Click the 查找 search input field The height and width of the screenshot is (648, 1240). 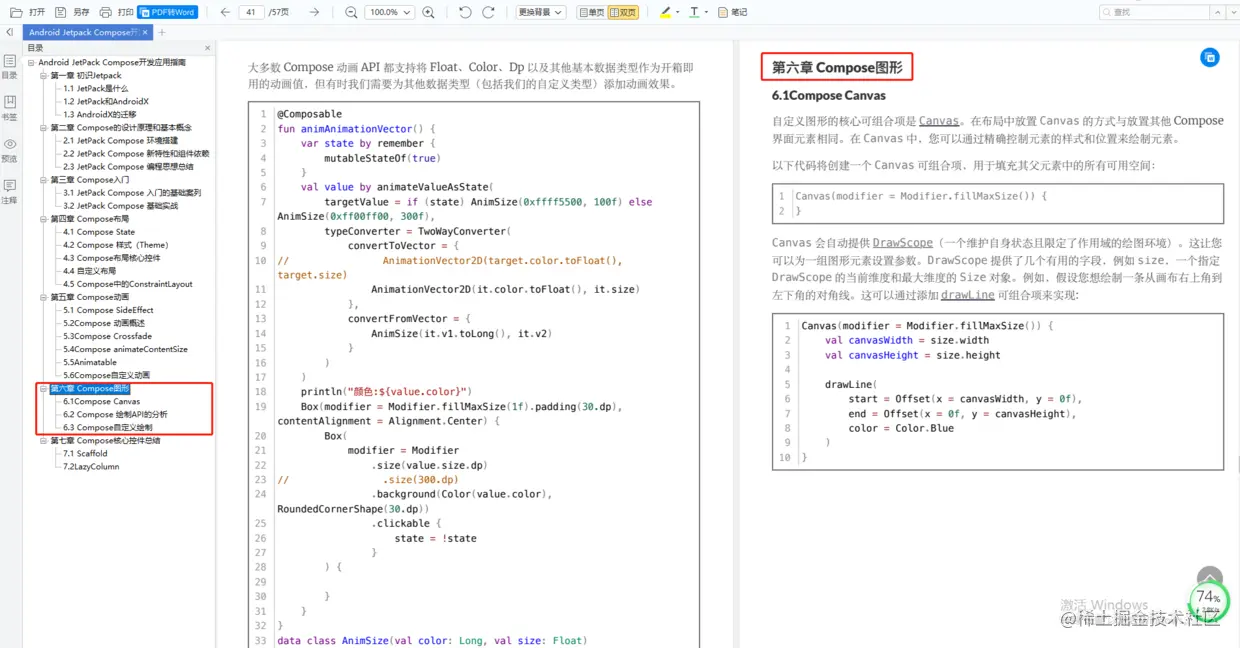[1155, 12]
